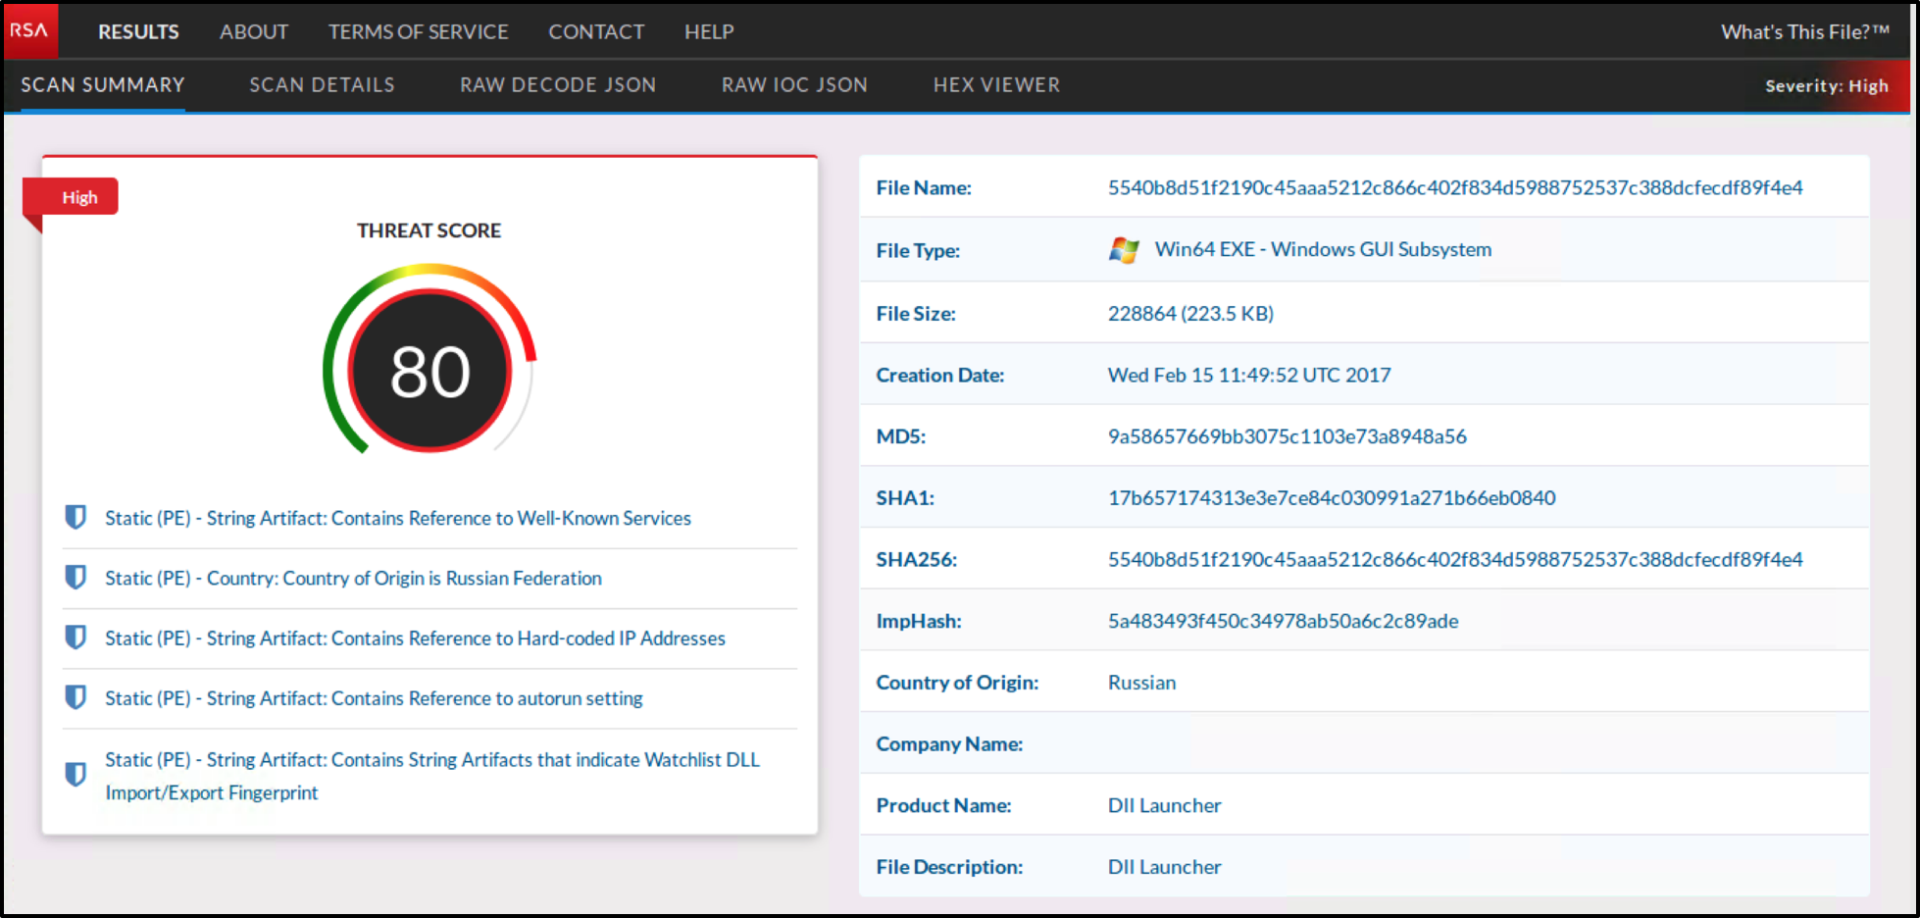Open the Raw IOC JSON tab
Screen dimensions: 1920x918
(x=794, y=85)
